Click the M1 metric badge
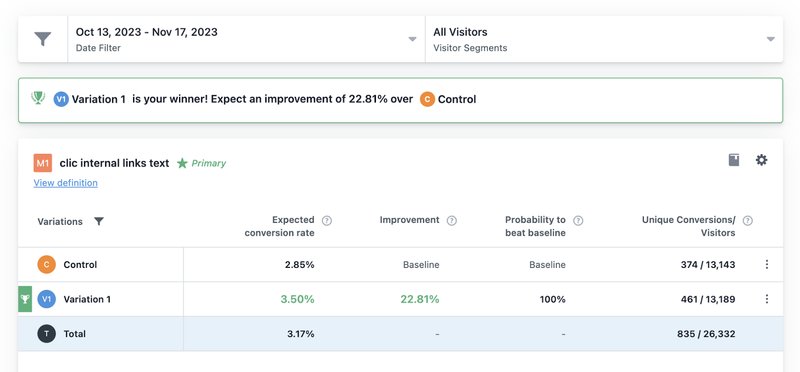Viewport: 800px width, 372px height. tap(43, 163)
